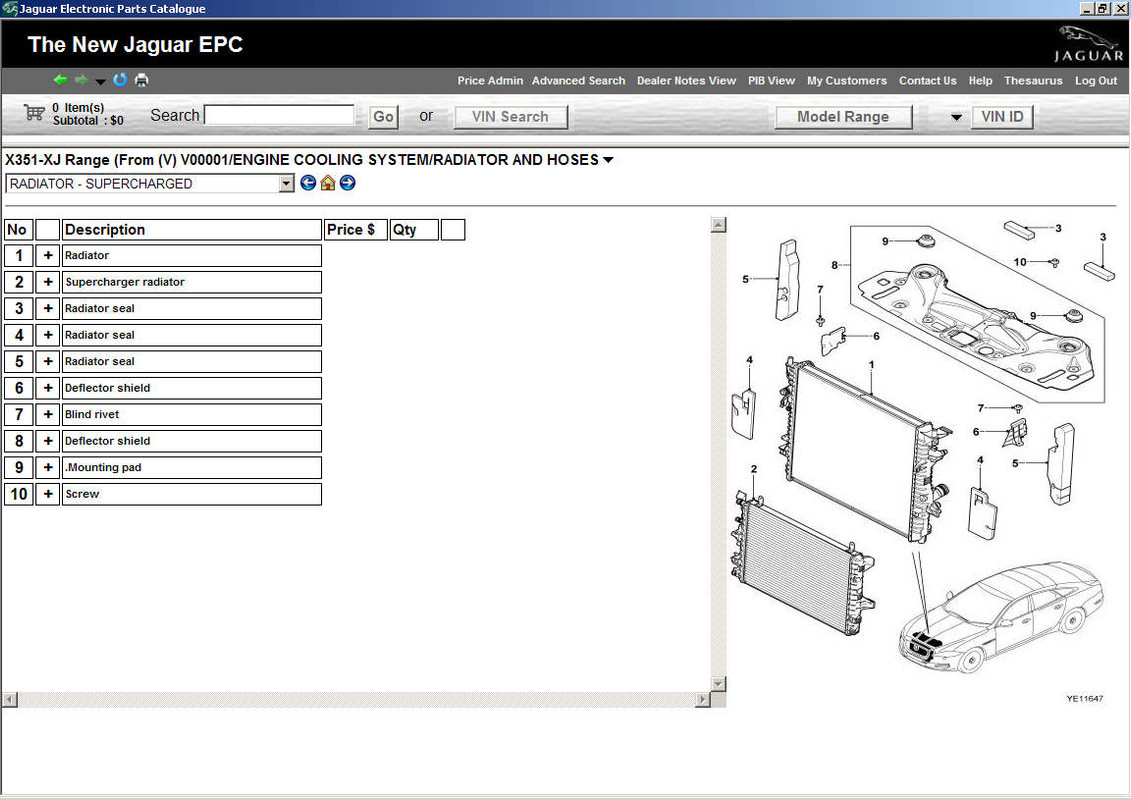This screenshot has width=1131, height=800.
Task: Select the Mounting pad description
Action: (x=192, y=467)
